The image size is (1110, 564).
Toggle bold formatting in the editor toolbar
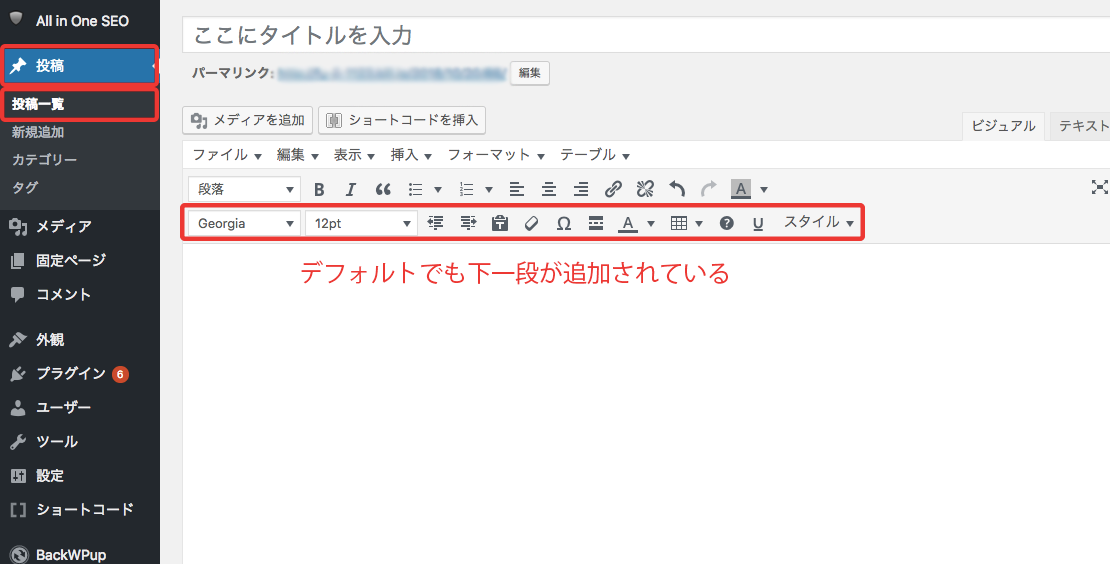(x=319, y=189)
